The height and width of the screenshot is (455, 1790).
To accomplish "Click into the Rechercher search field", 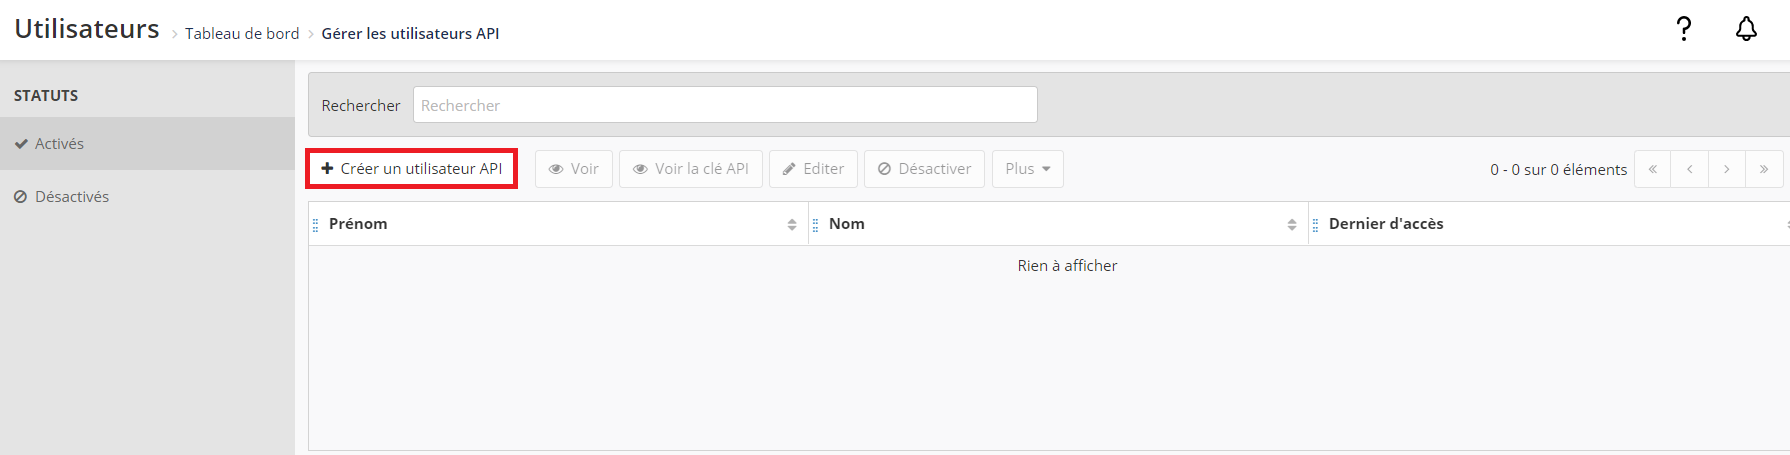I will tap(725, 105).
